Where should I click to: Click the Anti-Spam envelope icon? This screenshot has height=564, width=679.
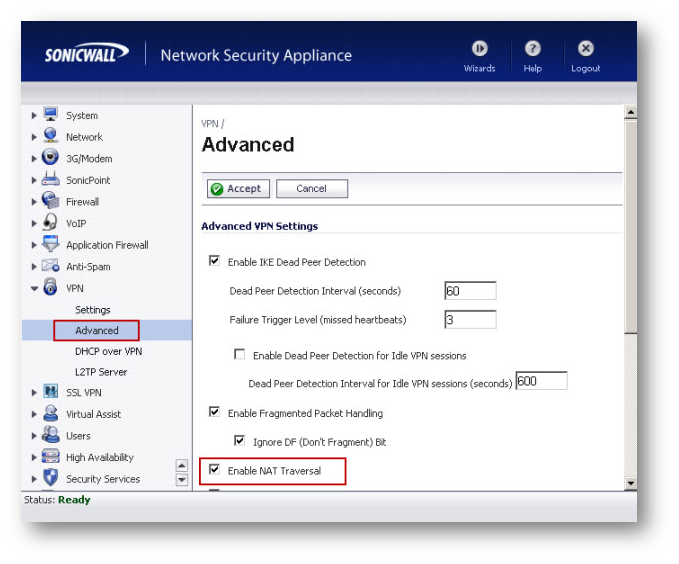click(x=50, y=265)
